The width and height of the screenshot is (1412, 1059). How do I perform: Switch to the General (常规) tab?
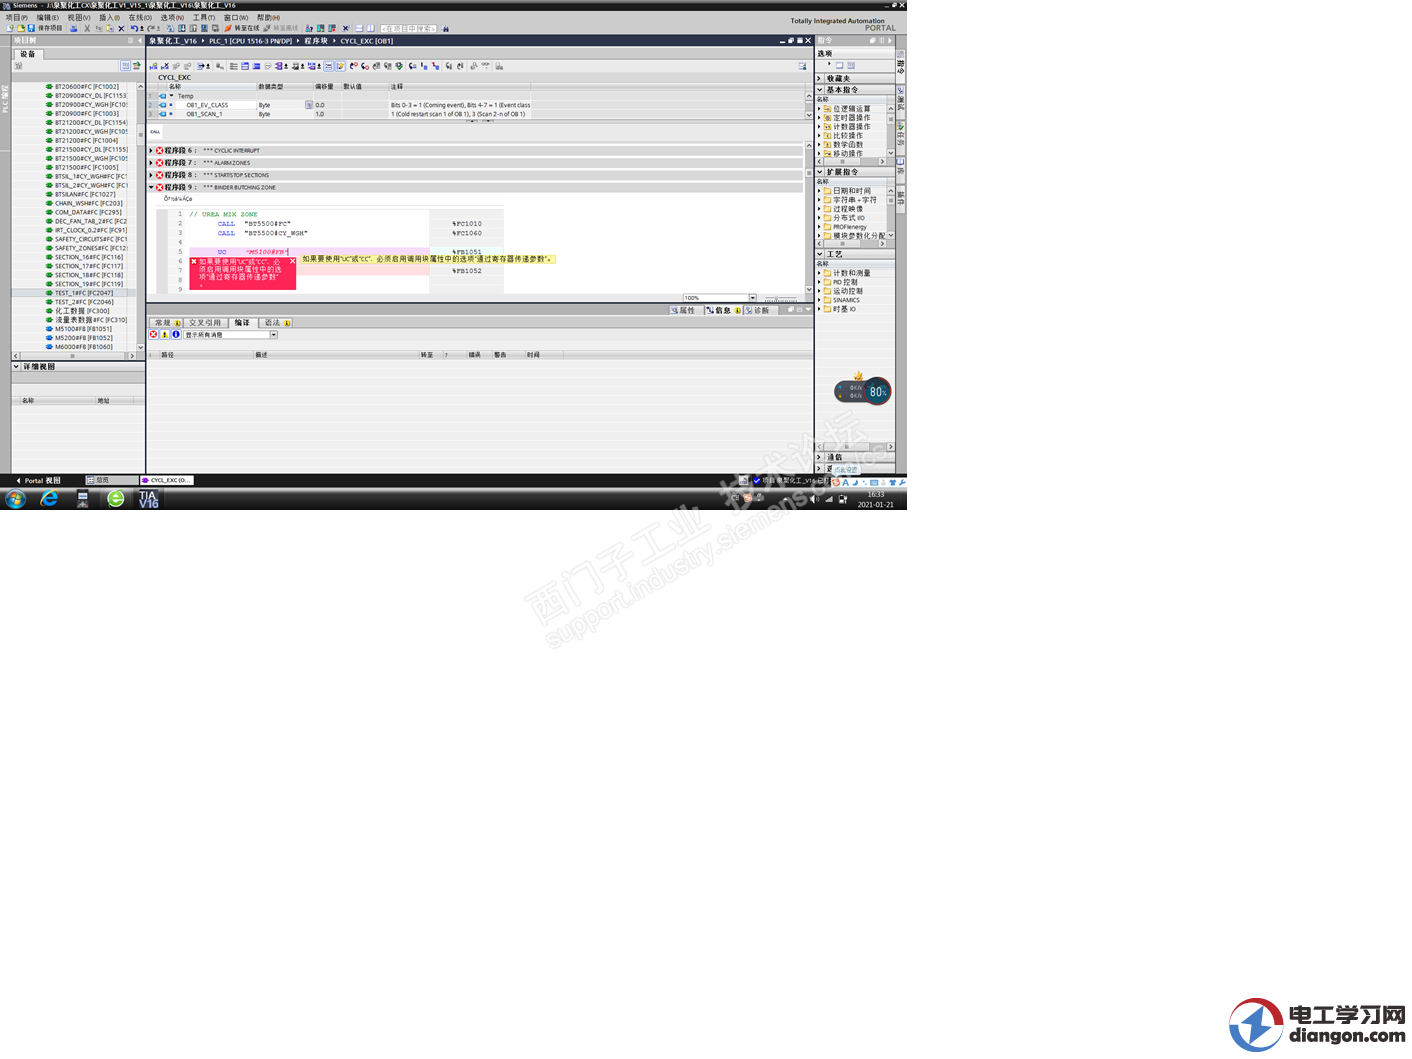tap(166, 323)
